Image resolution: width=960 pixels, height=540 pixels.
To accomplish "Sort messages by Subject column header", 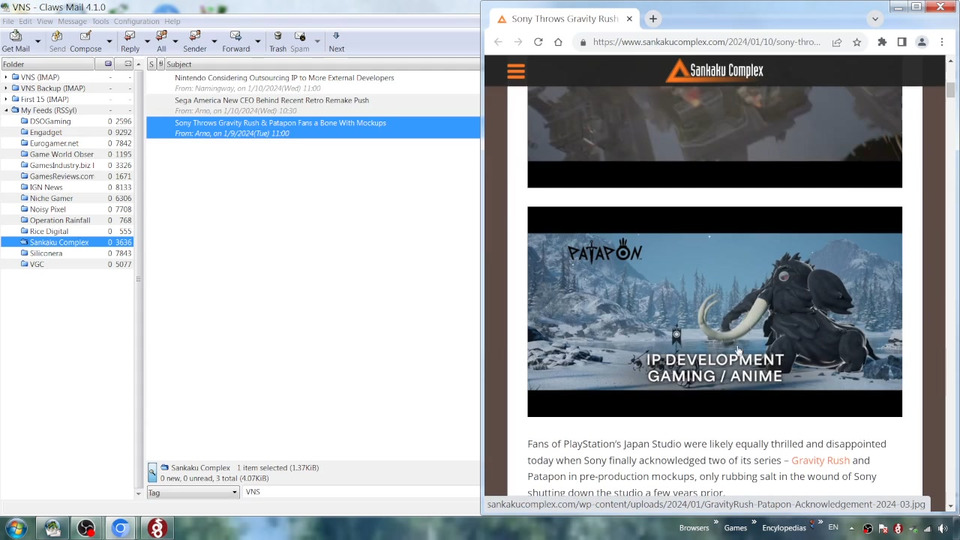I will click(322, 64).
